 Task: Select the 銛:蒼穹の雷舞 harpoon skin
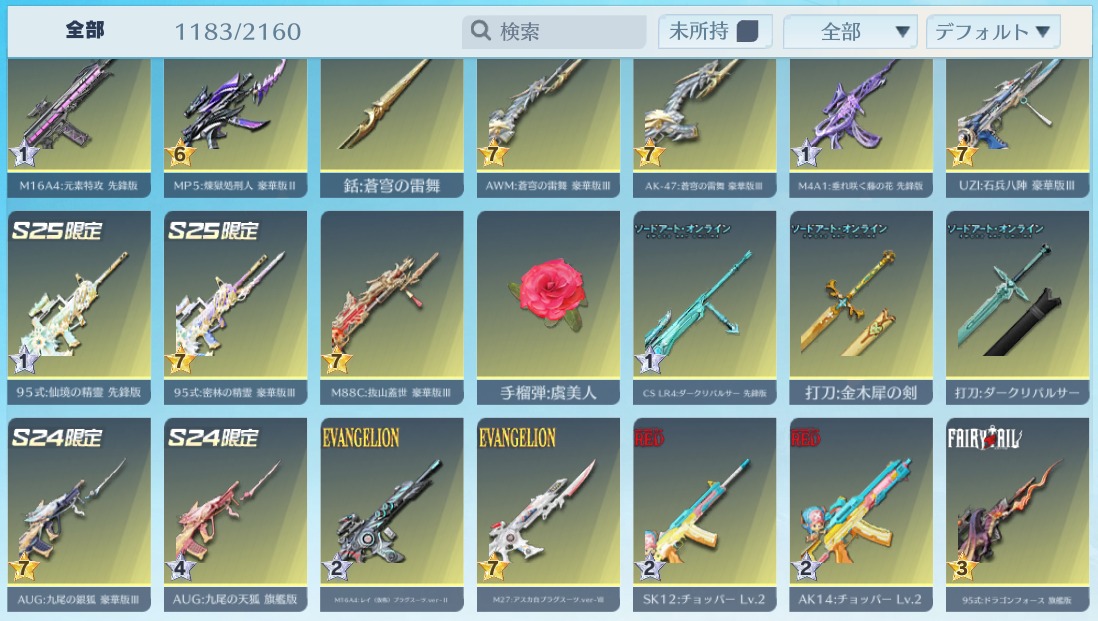coord(392,127)
